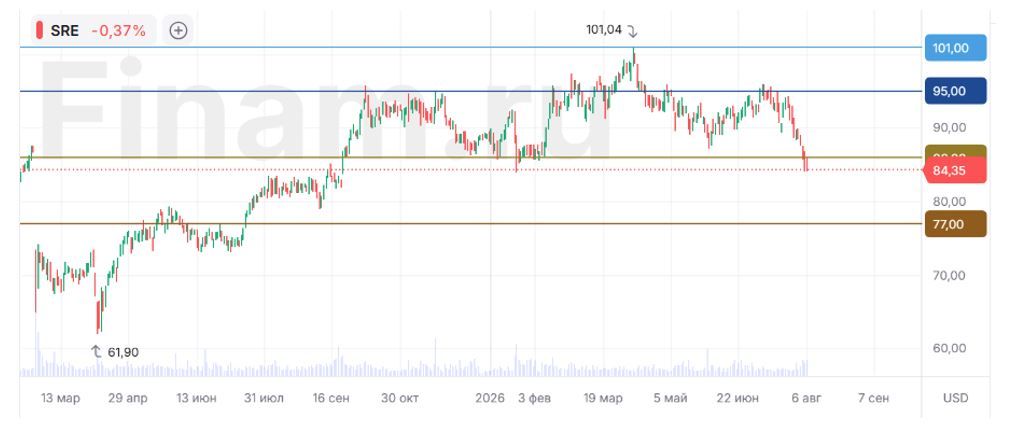
Task: Select the 101,00 price level label
Action: tap(956, 48)
